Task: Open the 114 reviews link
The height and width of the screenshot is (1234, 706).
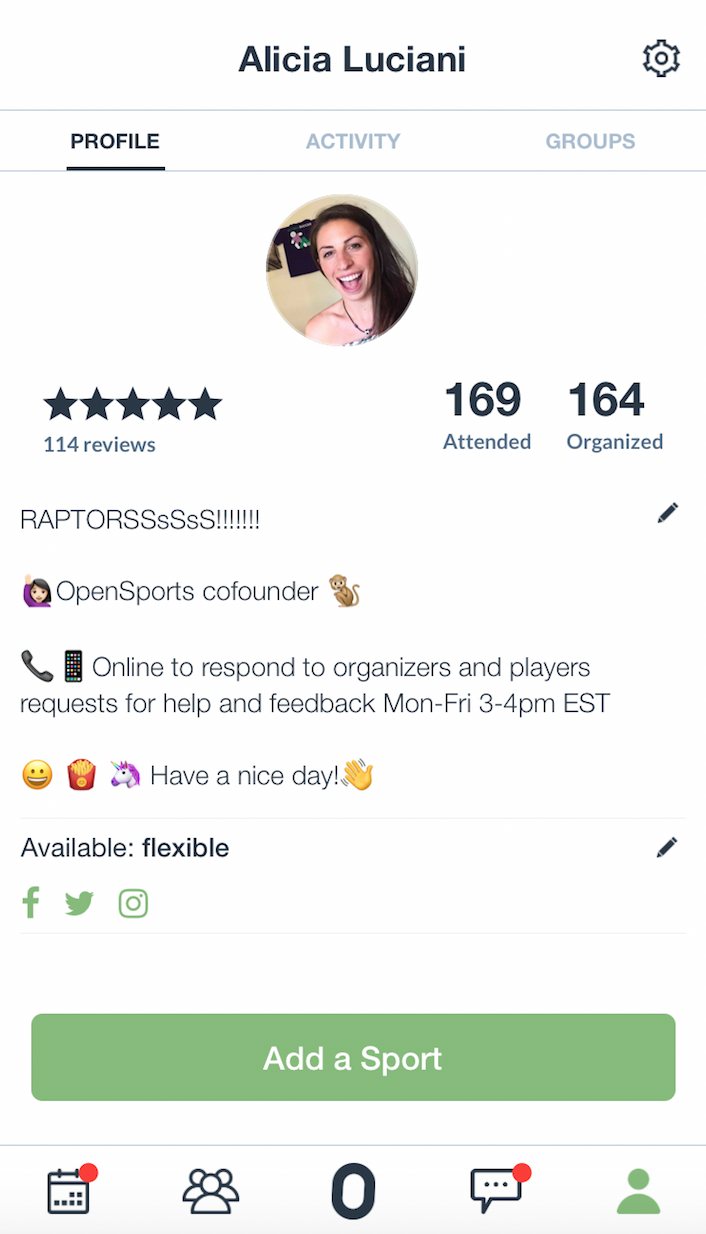Action: [99, 444]
